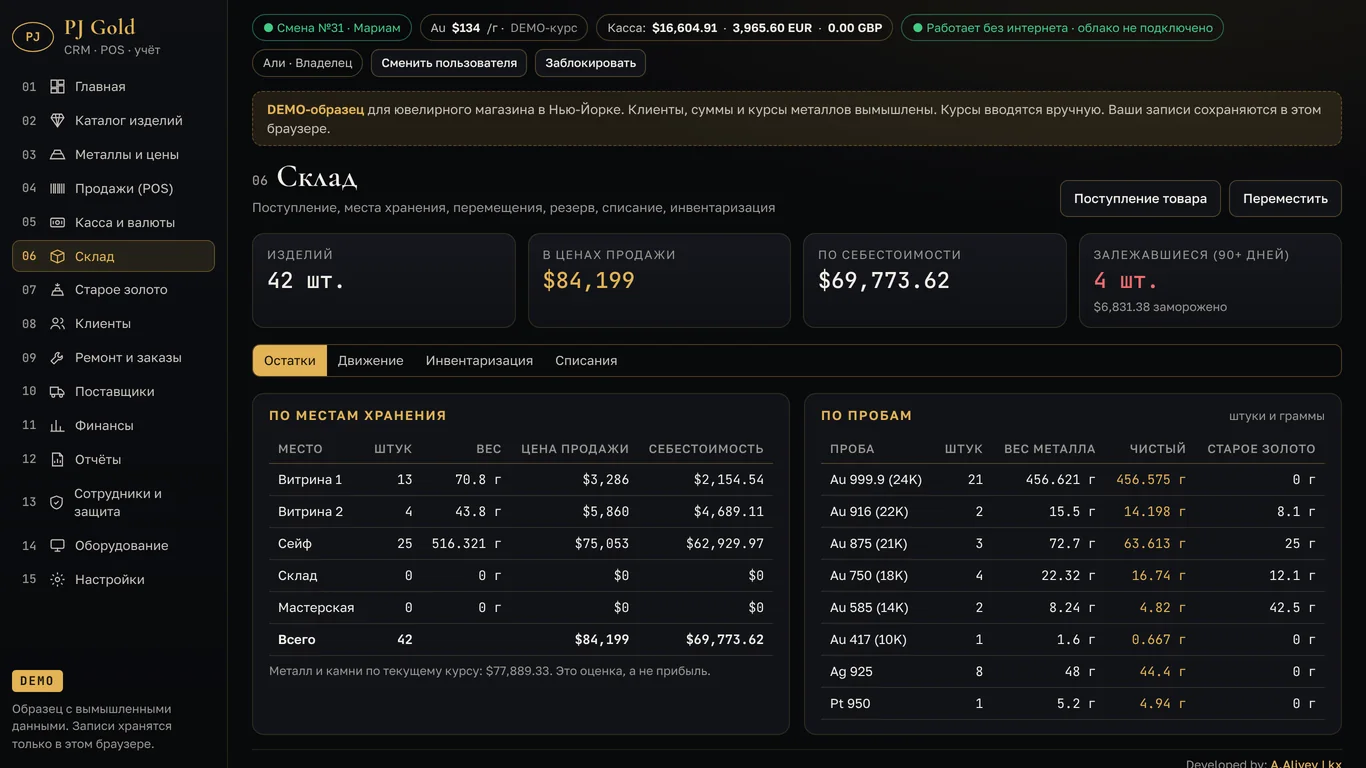Click the scale icon for Старое золото
Viewport: 1366px width, 768px height.
click(58, 290)
